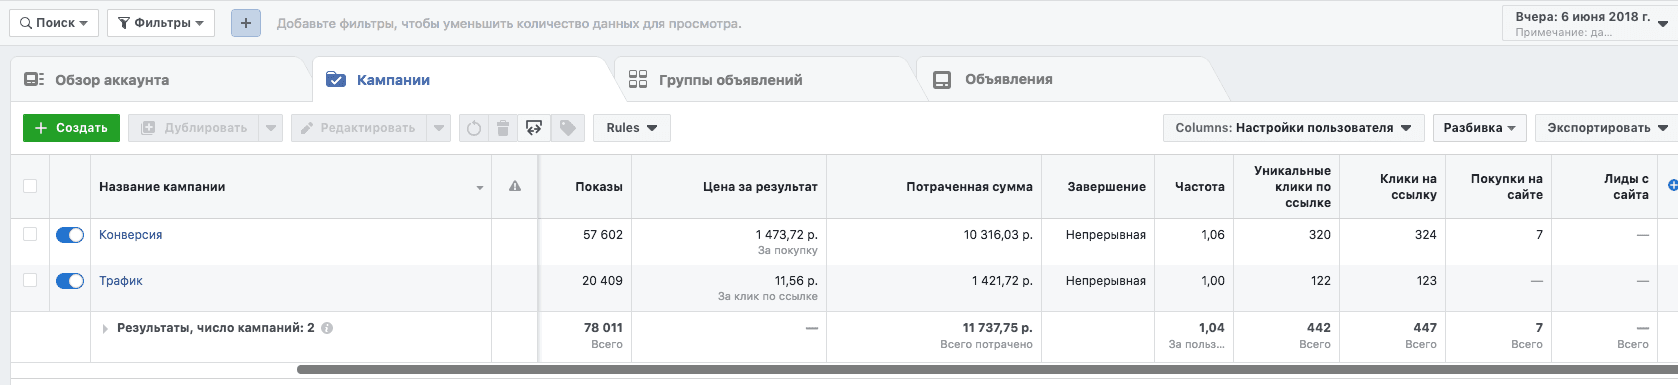This screenshot has width=1678, height=385.
Task: Click the blue plus add-column icon
Action: pyautogui.click(x=1672, y=185)
